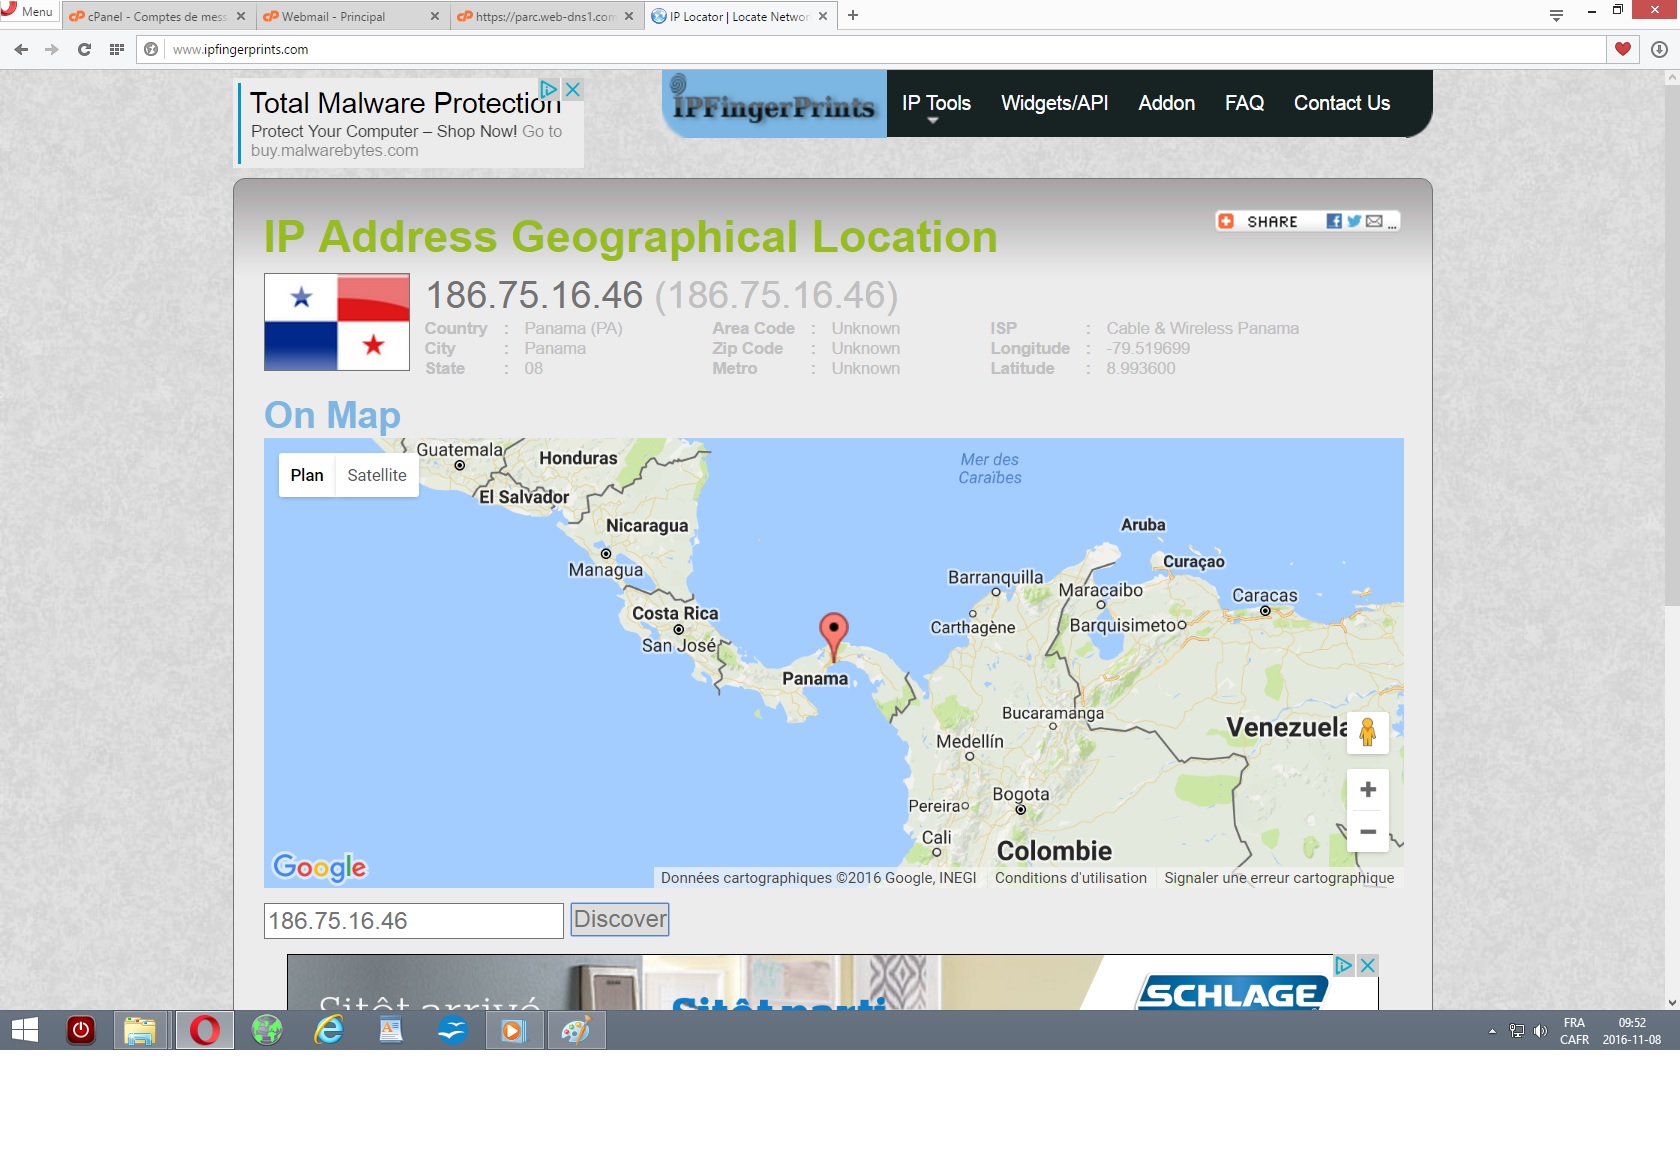Click the browser reload icon

point(84,49)
